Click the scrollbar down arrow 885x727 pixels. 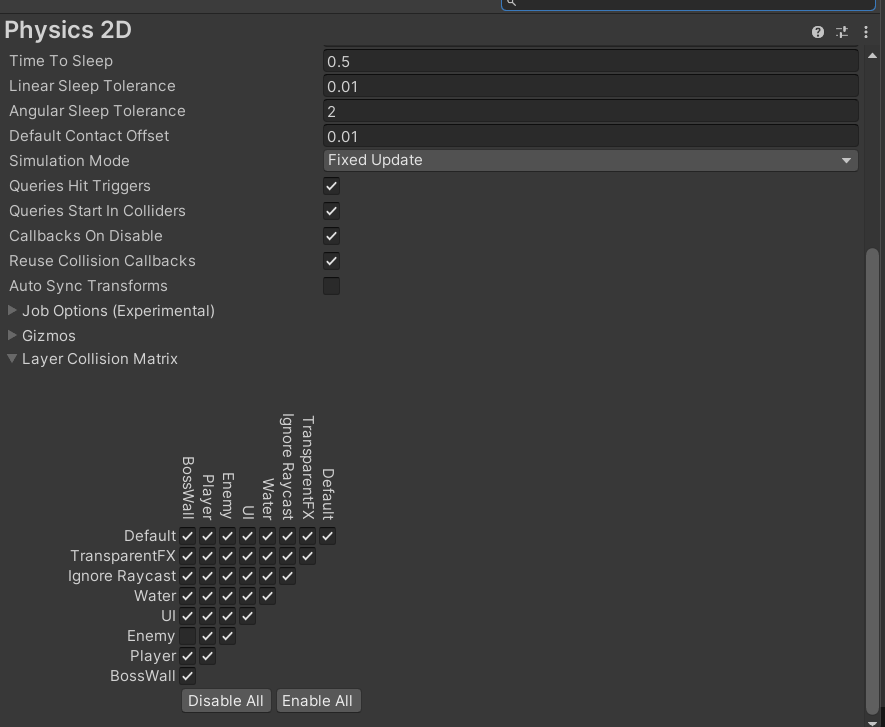[872, 722]
